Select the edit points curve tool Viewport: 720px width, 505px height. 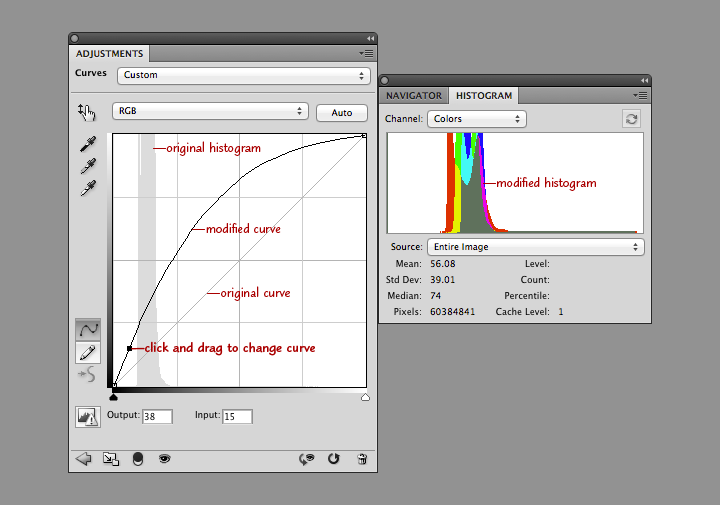[88, 330]
